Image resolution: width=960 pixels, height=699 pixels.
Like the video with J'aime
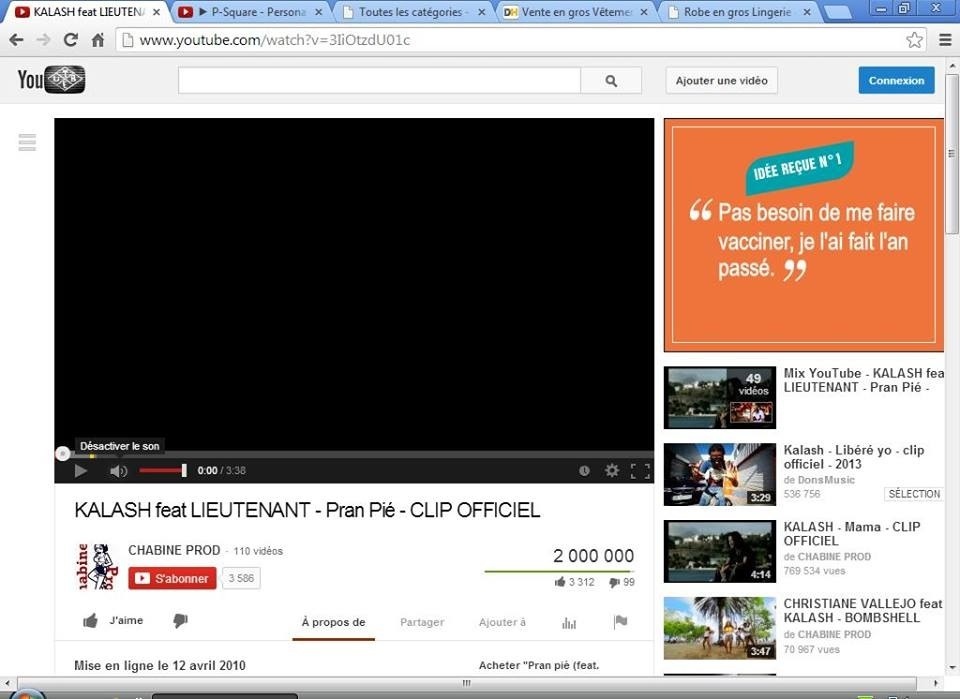(x=113, y=621)
